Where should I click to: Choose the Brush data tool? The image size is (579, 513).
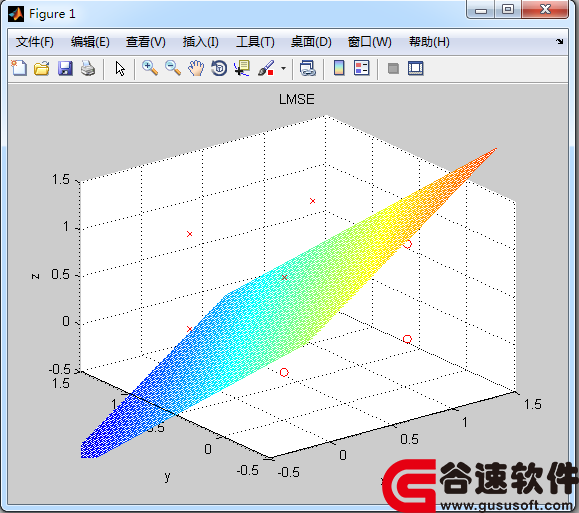pyautogui.click(x=266, y=68)
